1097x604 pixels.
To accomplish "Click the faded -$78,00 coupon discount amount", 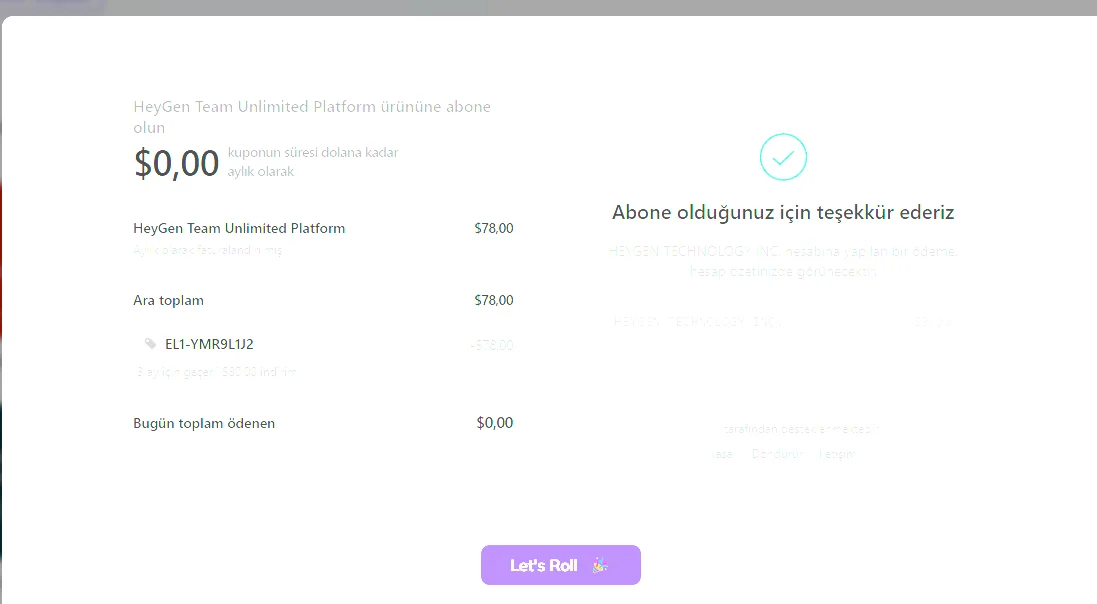I will point(492,345).
